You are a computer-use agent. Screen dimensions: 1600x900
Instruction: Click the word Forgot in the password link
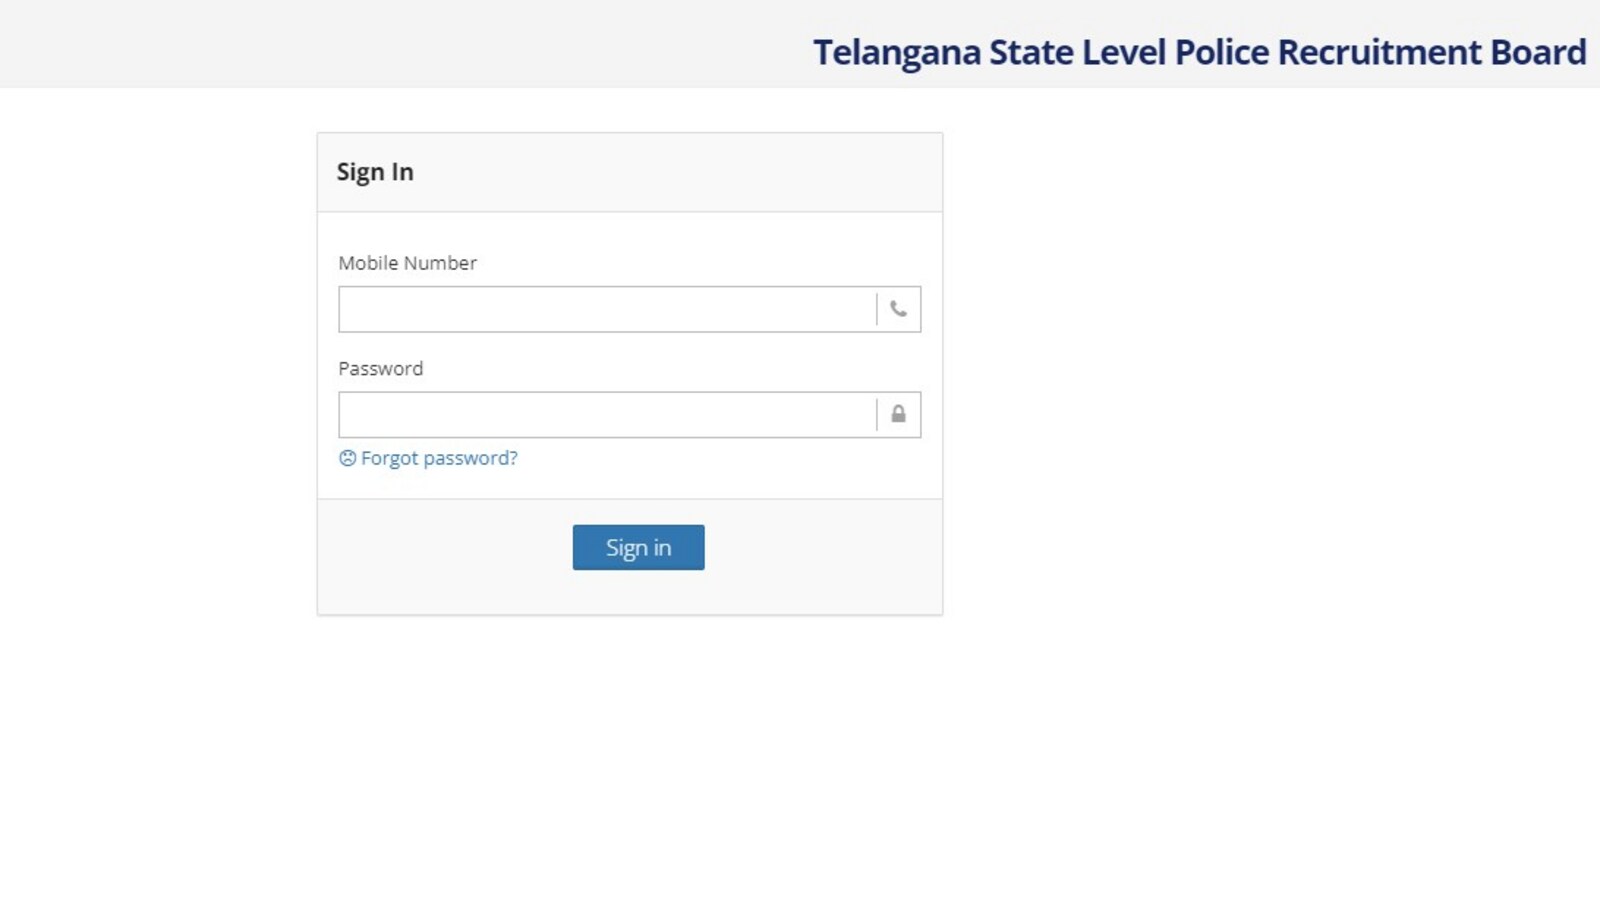click(x=390, y=458)
